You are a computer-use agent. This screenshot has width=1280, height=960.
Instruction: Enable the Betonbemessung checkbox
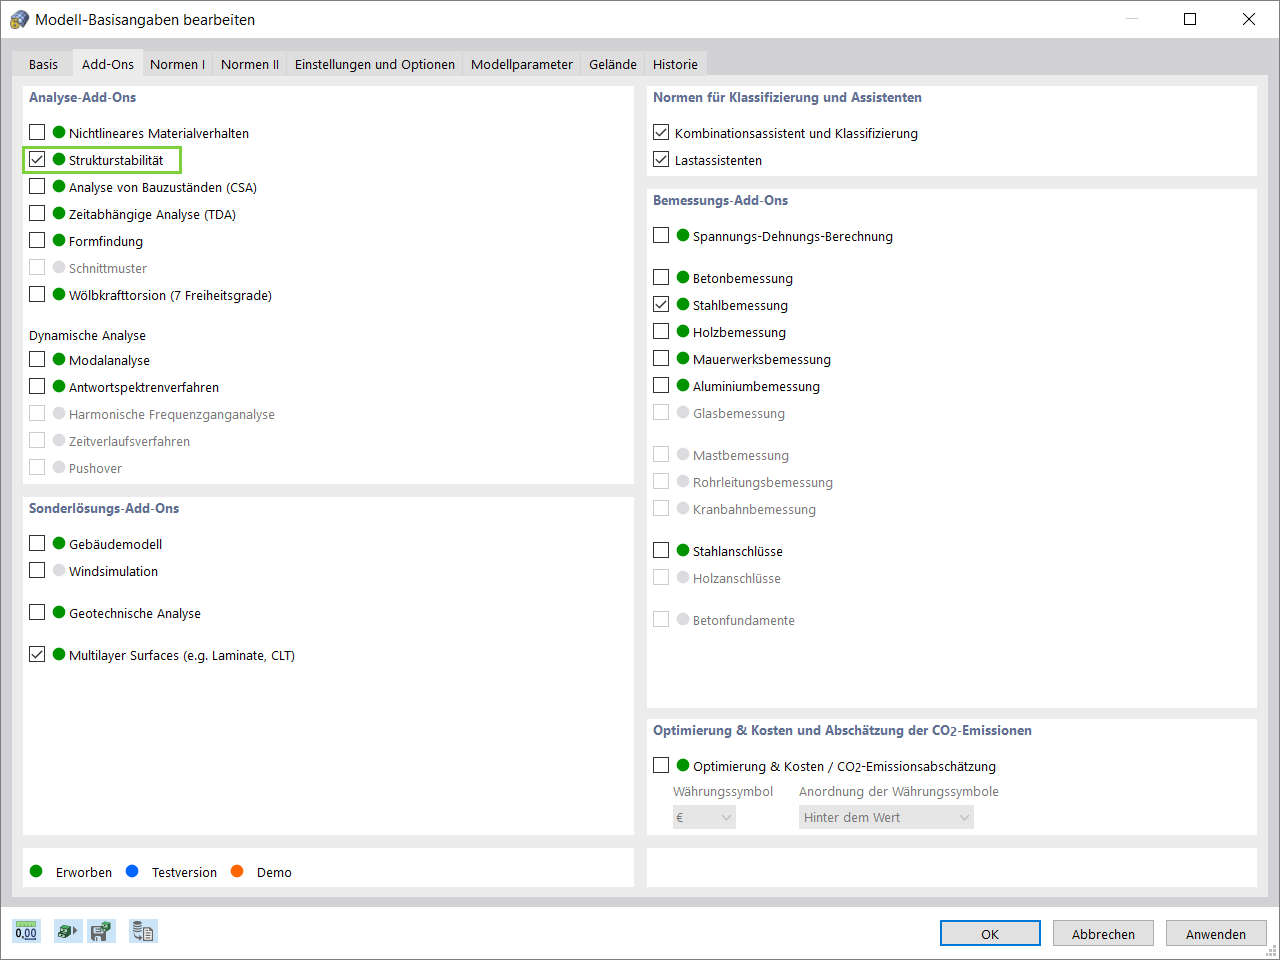(661, 277)
